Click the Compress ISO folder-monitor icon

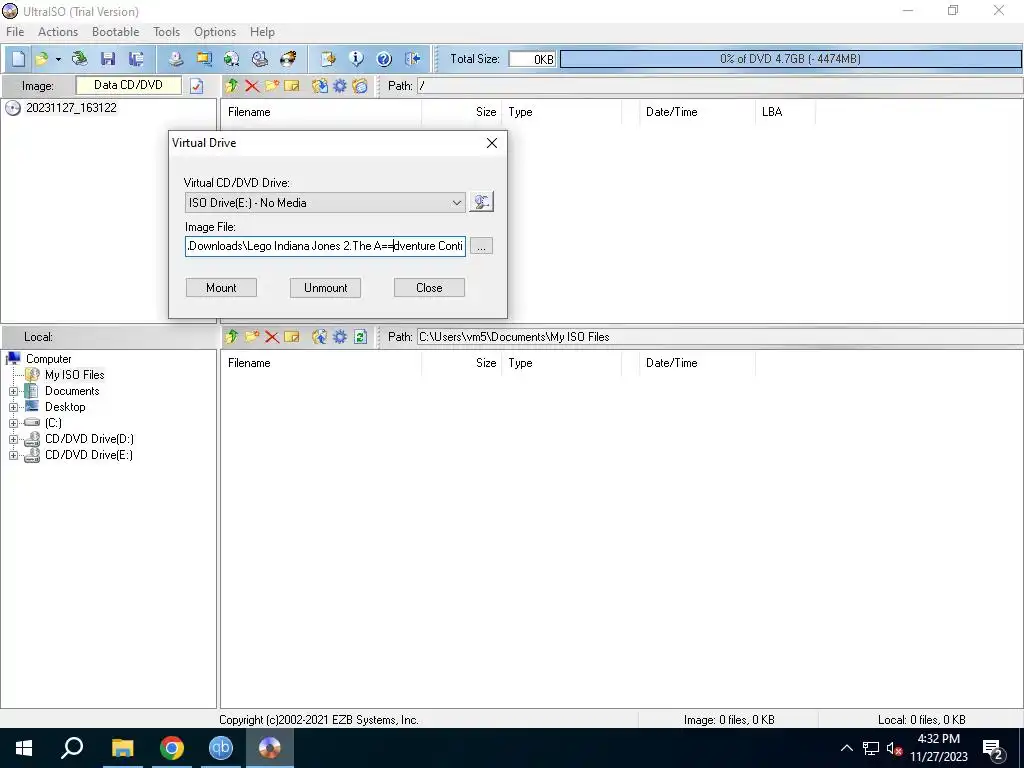point(204,59)
